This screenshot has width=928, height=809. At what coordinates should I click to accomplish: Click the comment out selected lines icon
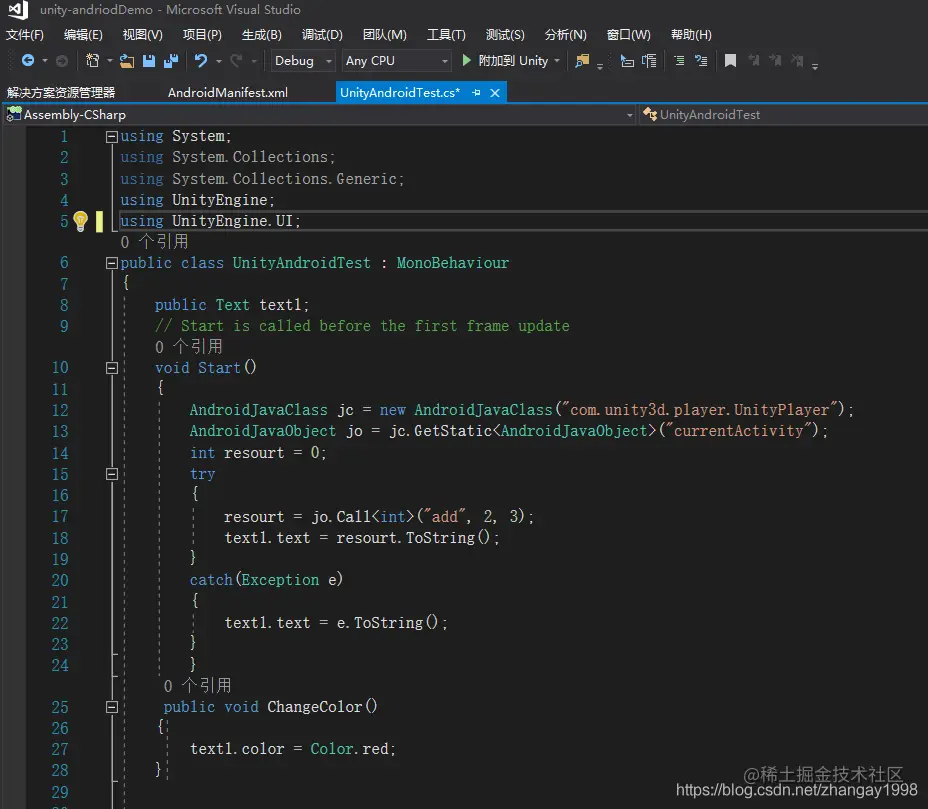679,60
